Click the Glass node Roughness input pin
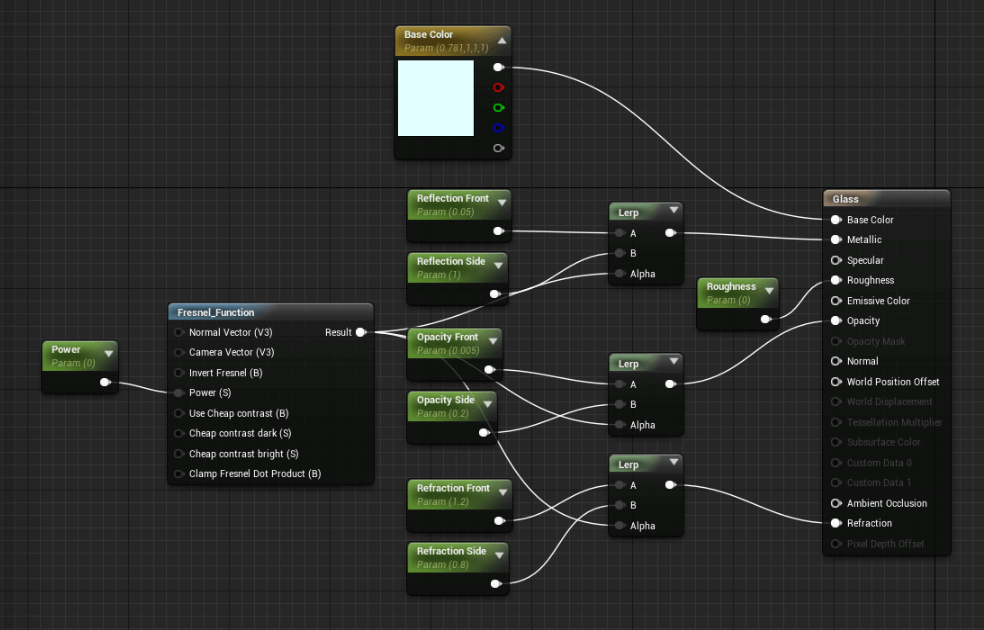Viewport: 984px width, 630px height. 836,280
